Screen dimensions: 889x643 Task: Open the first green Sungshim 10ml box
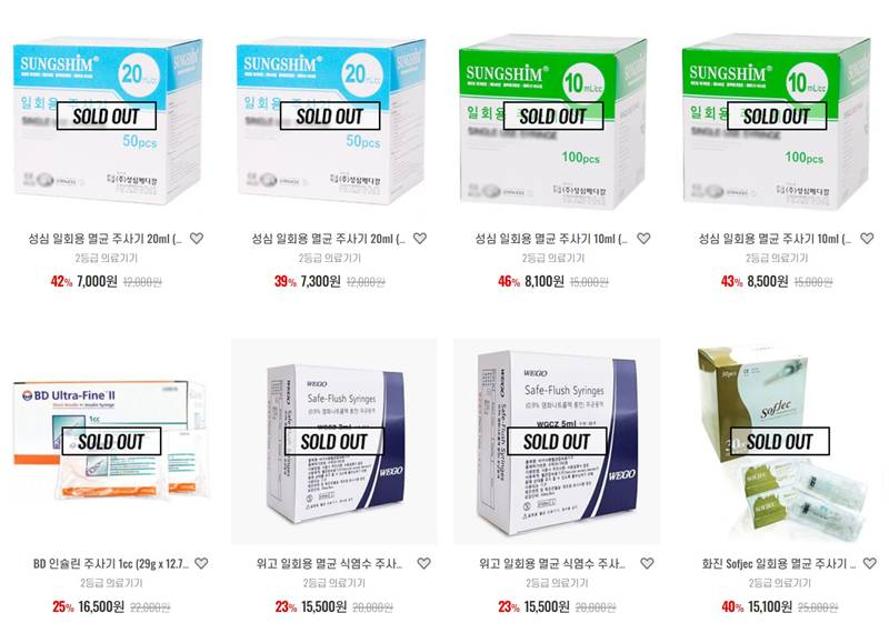point(553,120)
